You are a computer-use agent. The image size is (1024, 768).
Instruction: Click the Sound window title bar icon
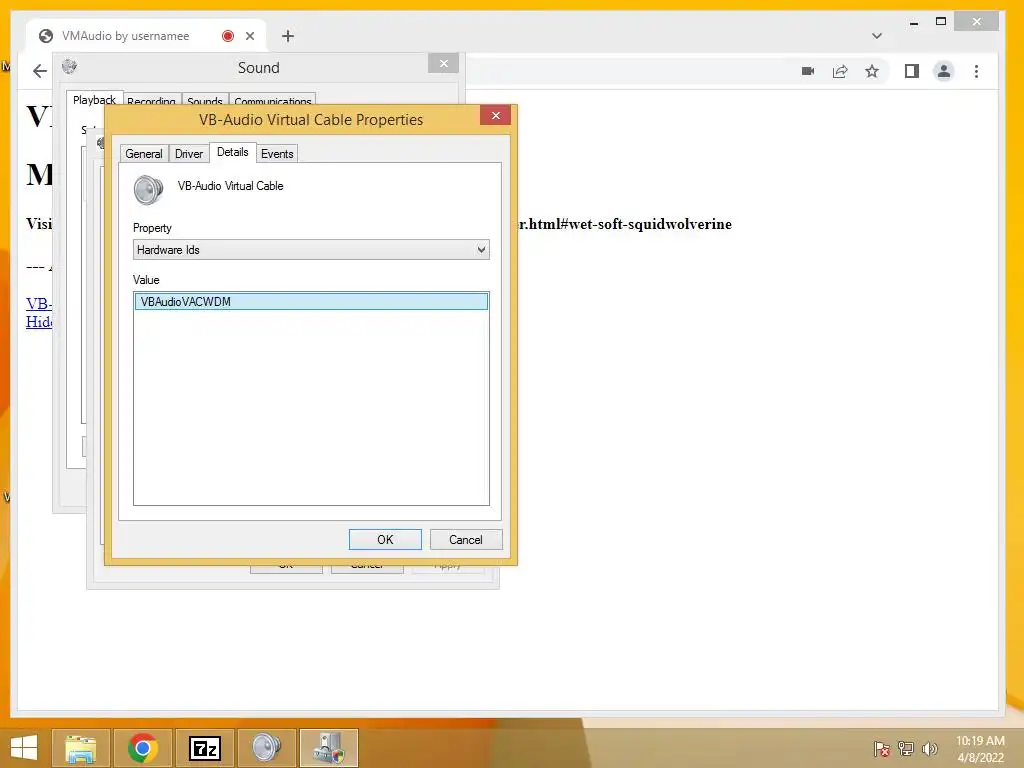69,66
